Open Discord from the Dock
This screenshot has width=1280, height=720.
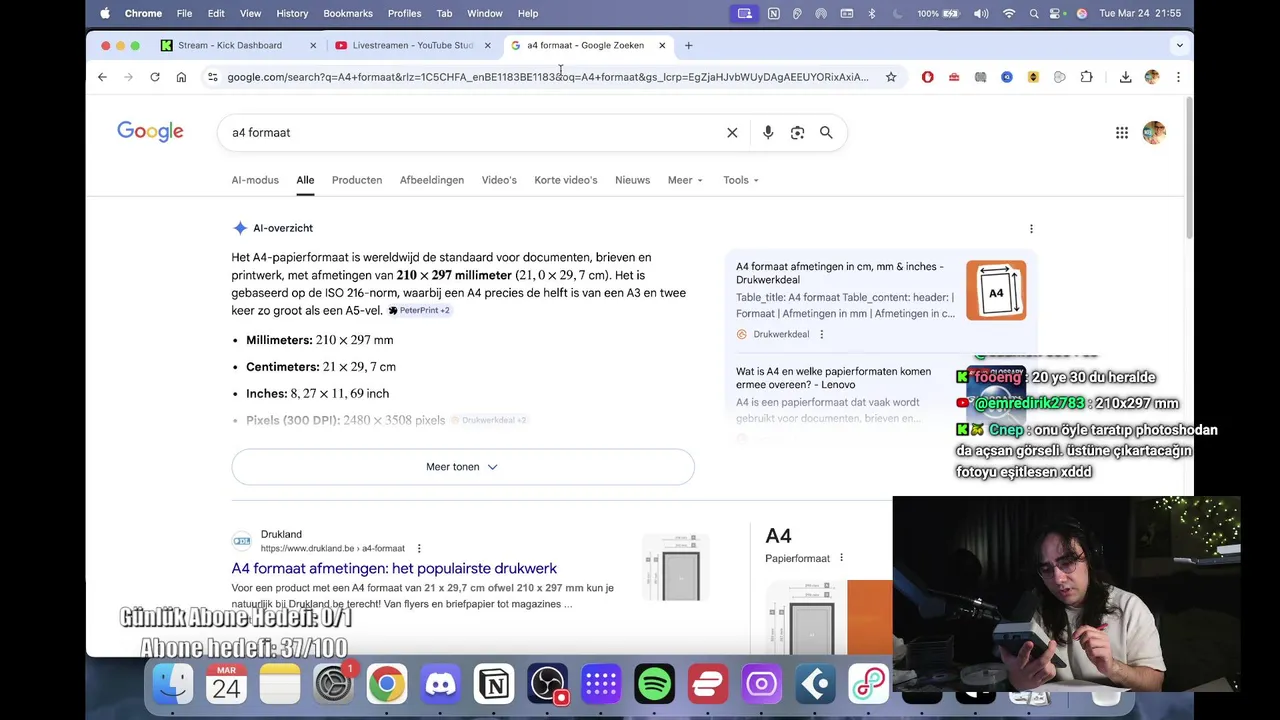point(440,684)
